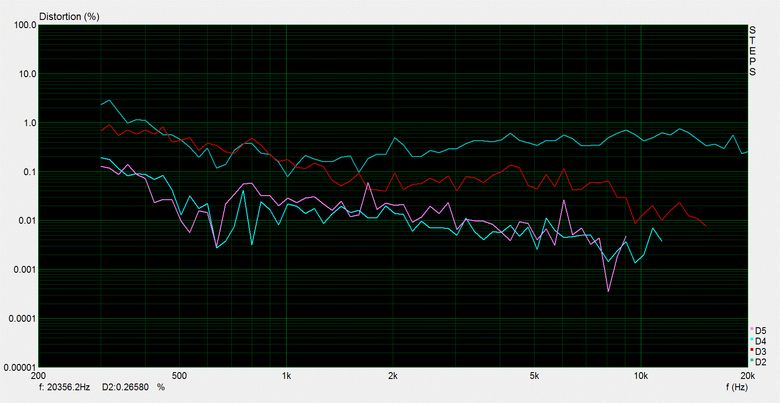Click the cursor readout 'f: 20356.2Hz'

64,387
